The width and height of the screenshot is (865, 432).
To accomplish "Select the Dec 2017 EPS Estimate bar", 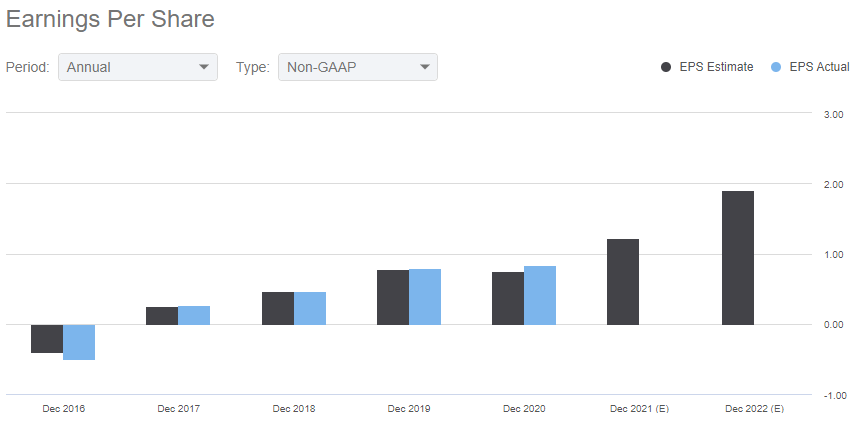I will 162,315.
